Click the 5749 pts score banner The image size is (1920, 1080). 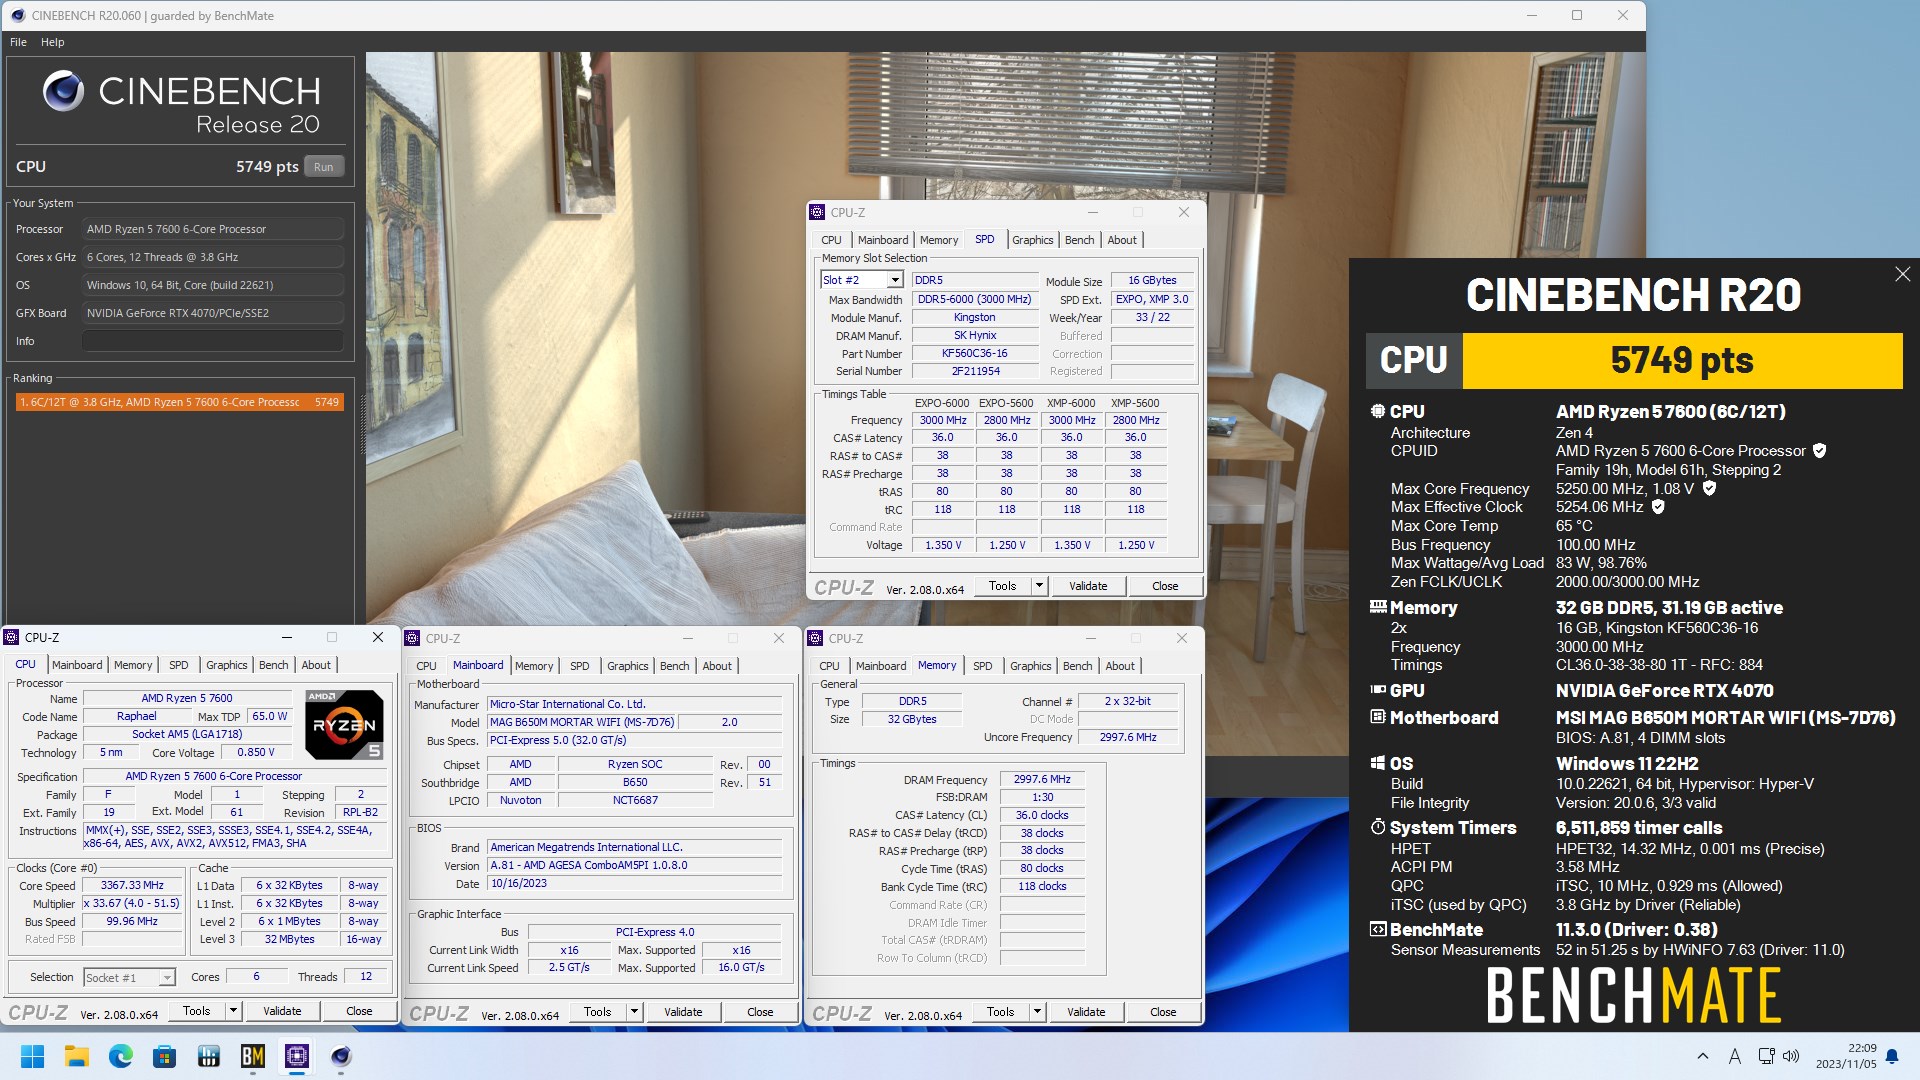1682,360
